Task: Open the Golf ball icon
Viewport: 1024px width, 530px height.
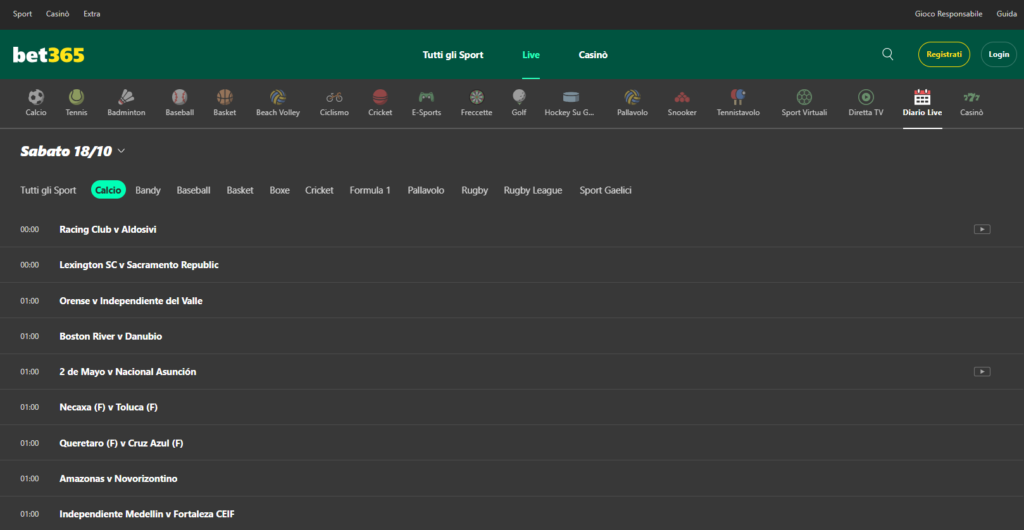Action: point(519,98)
